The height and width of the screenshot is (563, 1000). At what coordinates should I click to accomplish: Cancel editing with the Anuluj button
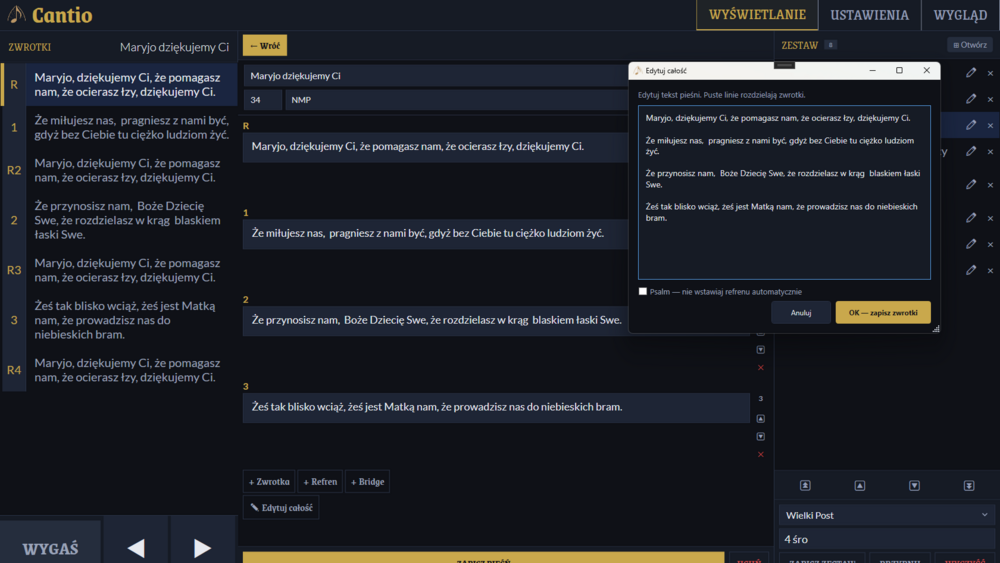(800, 312)
